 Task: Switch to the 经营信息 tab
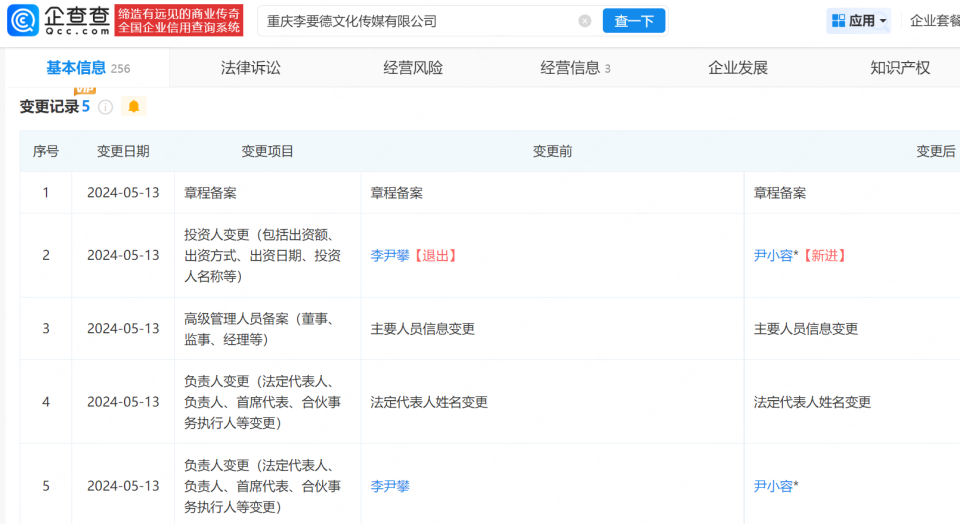[575, 68]
